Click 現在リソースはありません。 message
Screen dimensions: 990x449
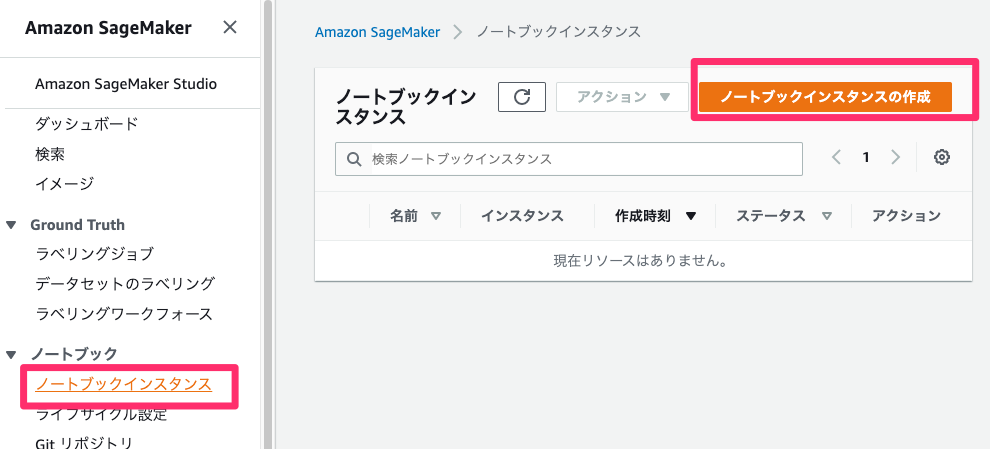coord(641,261)
